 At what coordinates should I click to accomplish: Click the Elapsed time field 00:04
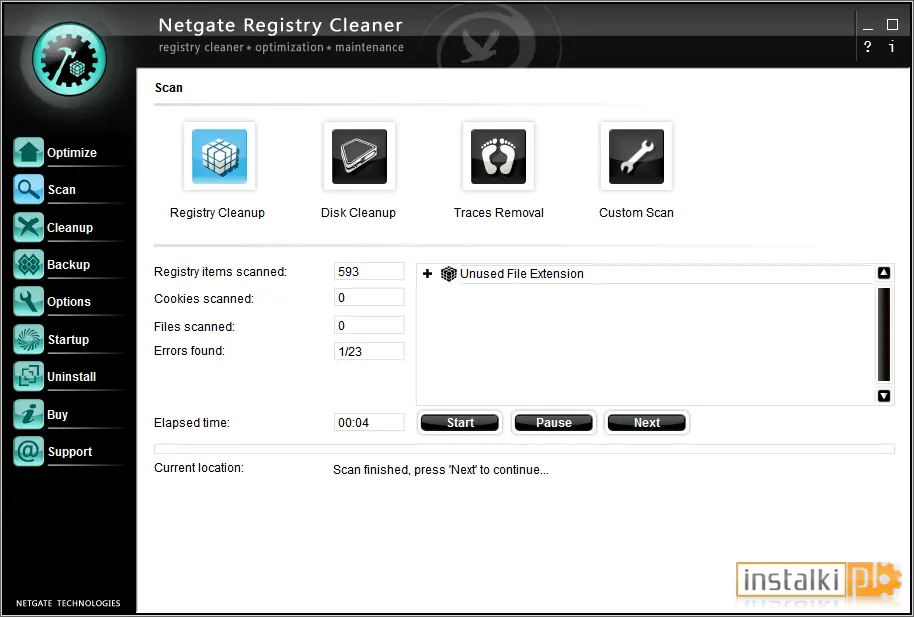pos(369,422)
